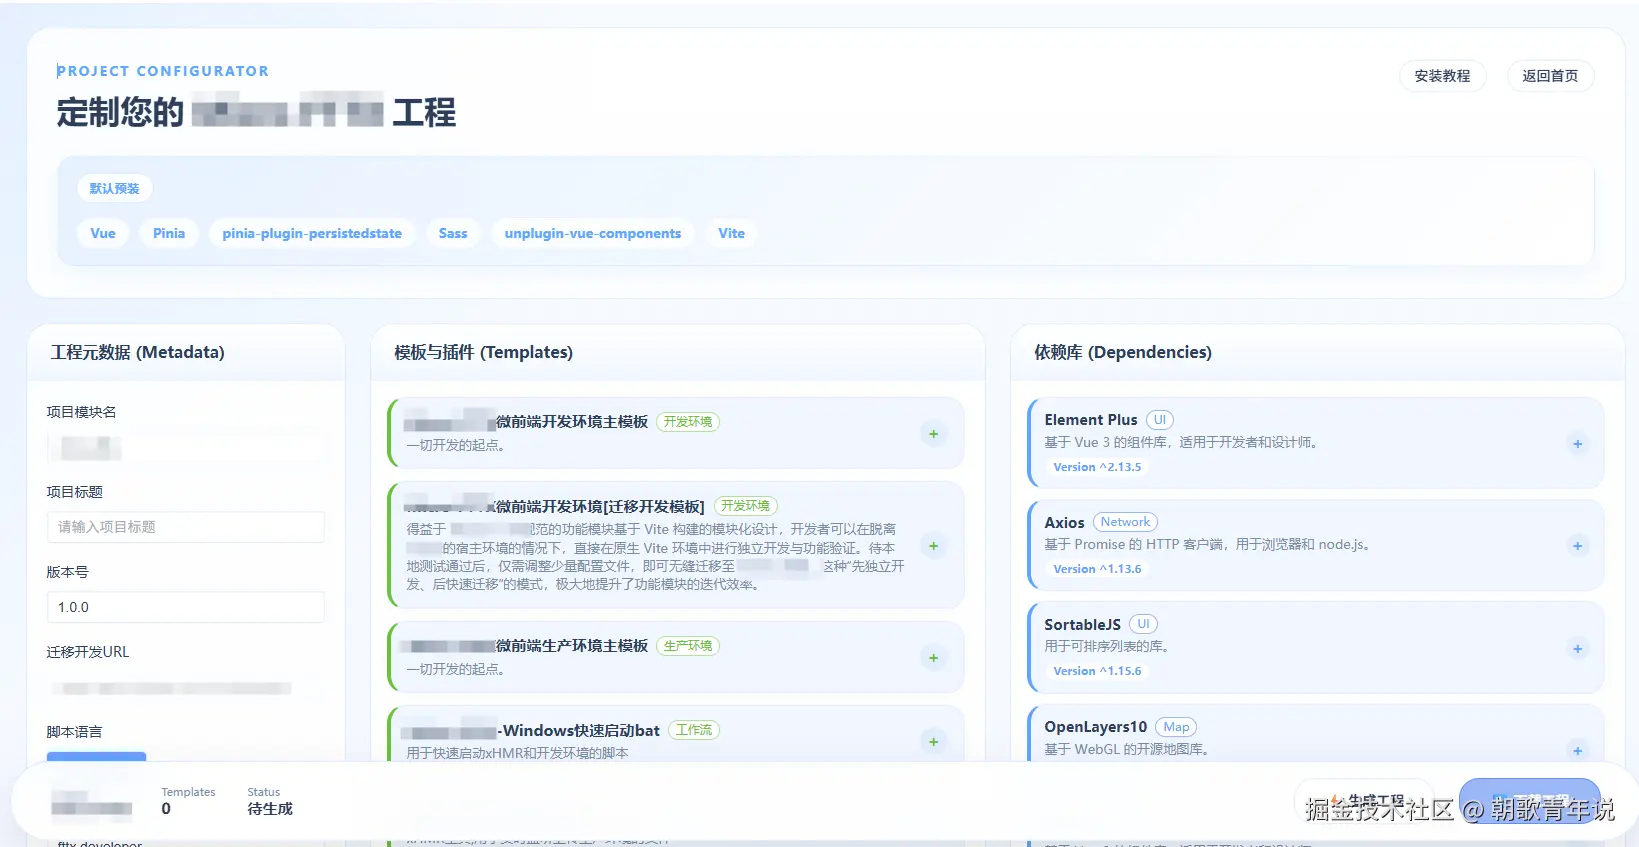Click the unplugin-vue-components tag
Viewport: 1639px width, 847px height.
coord(593,233)
